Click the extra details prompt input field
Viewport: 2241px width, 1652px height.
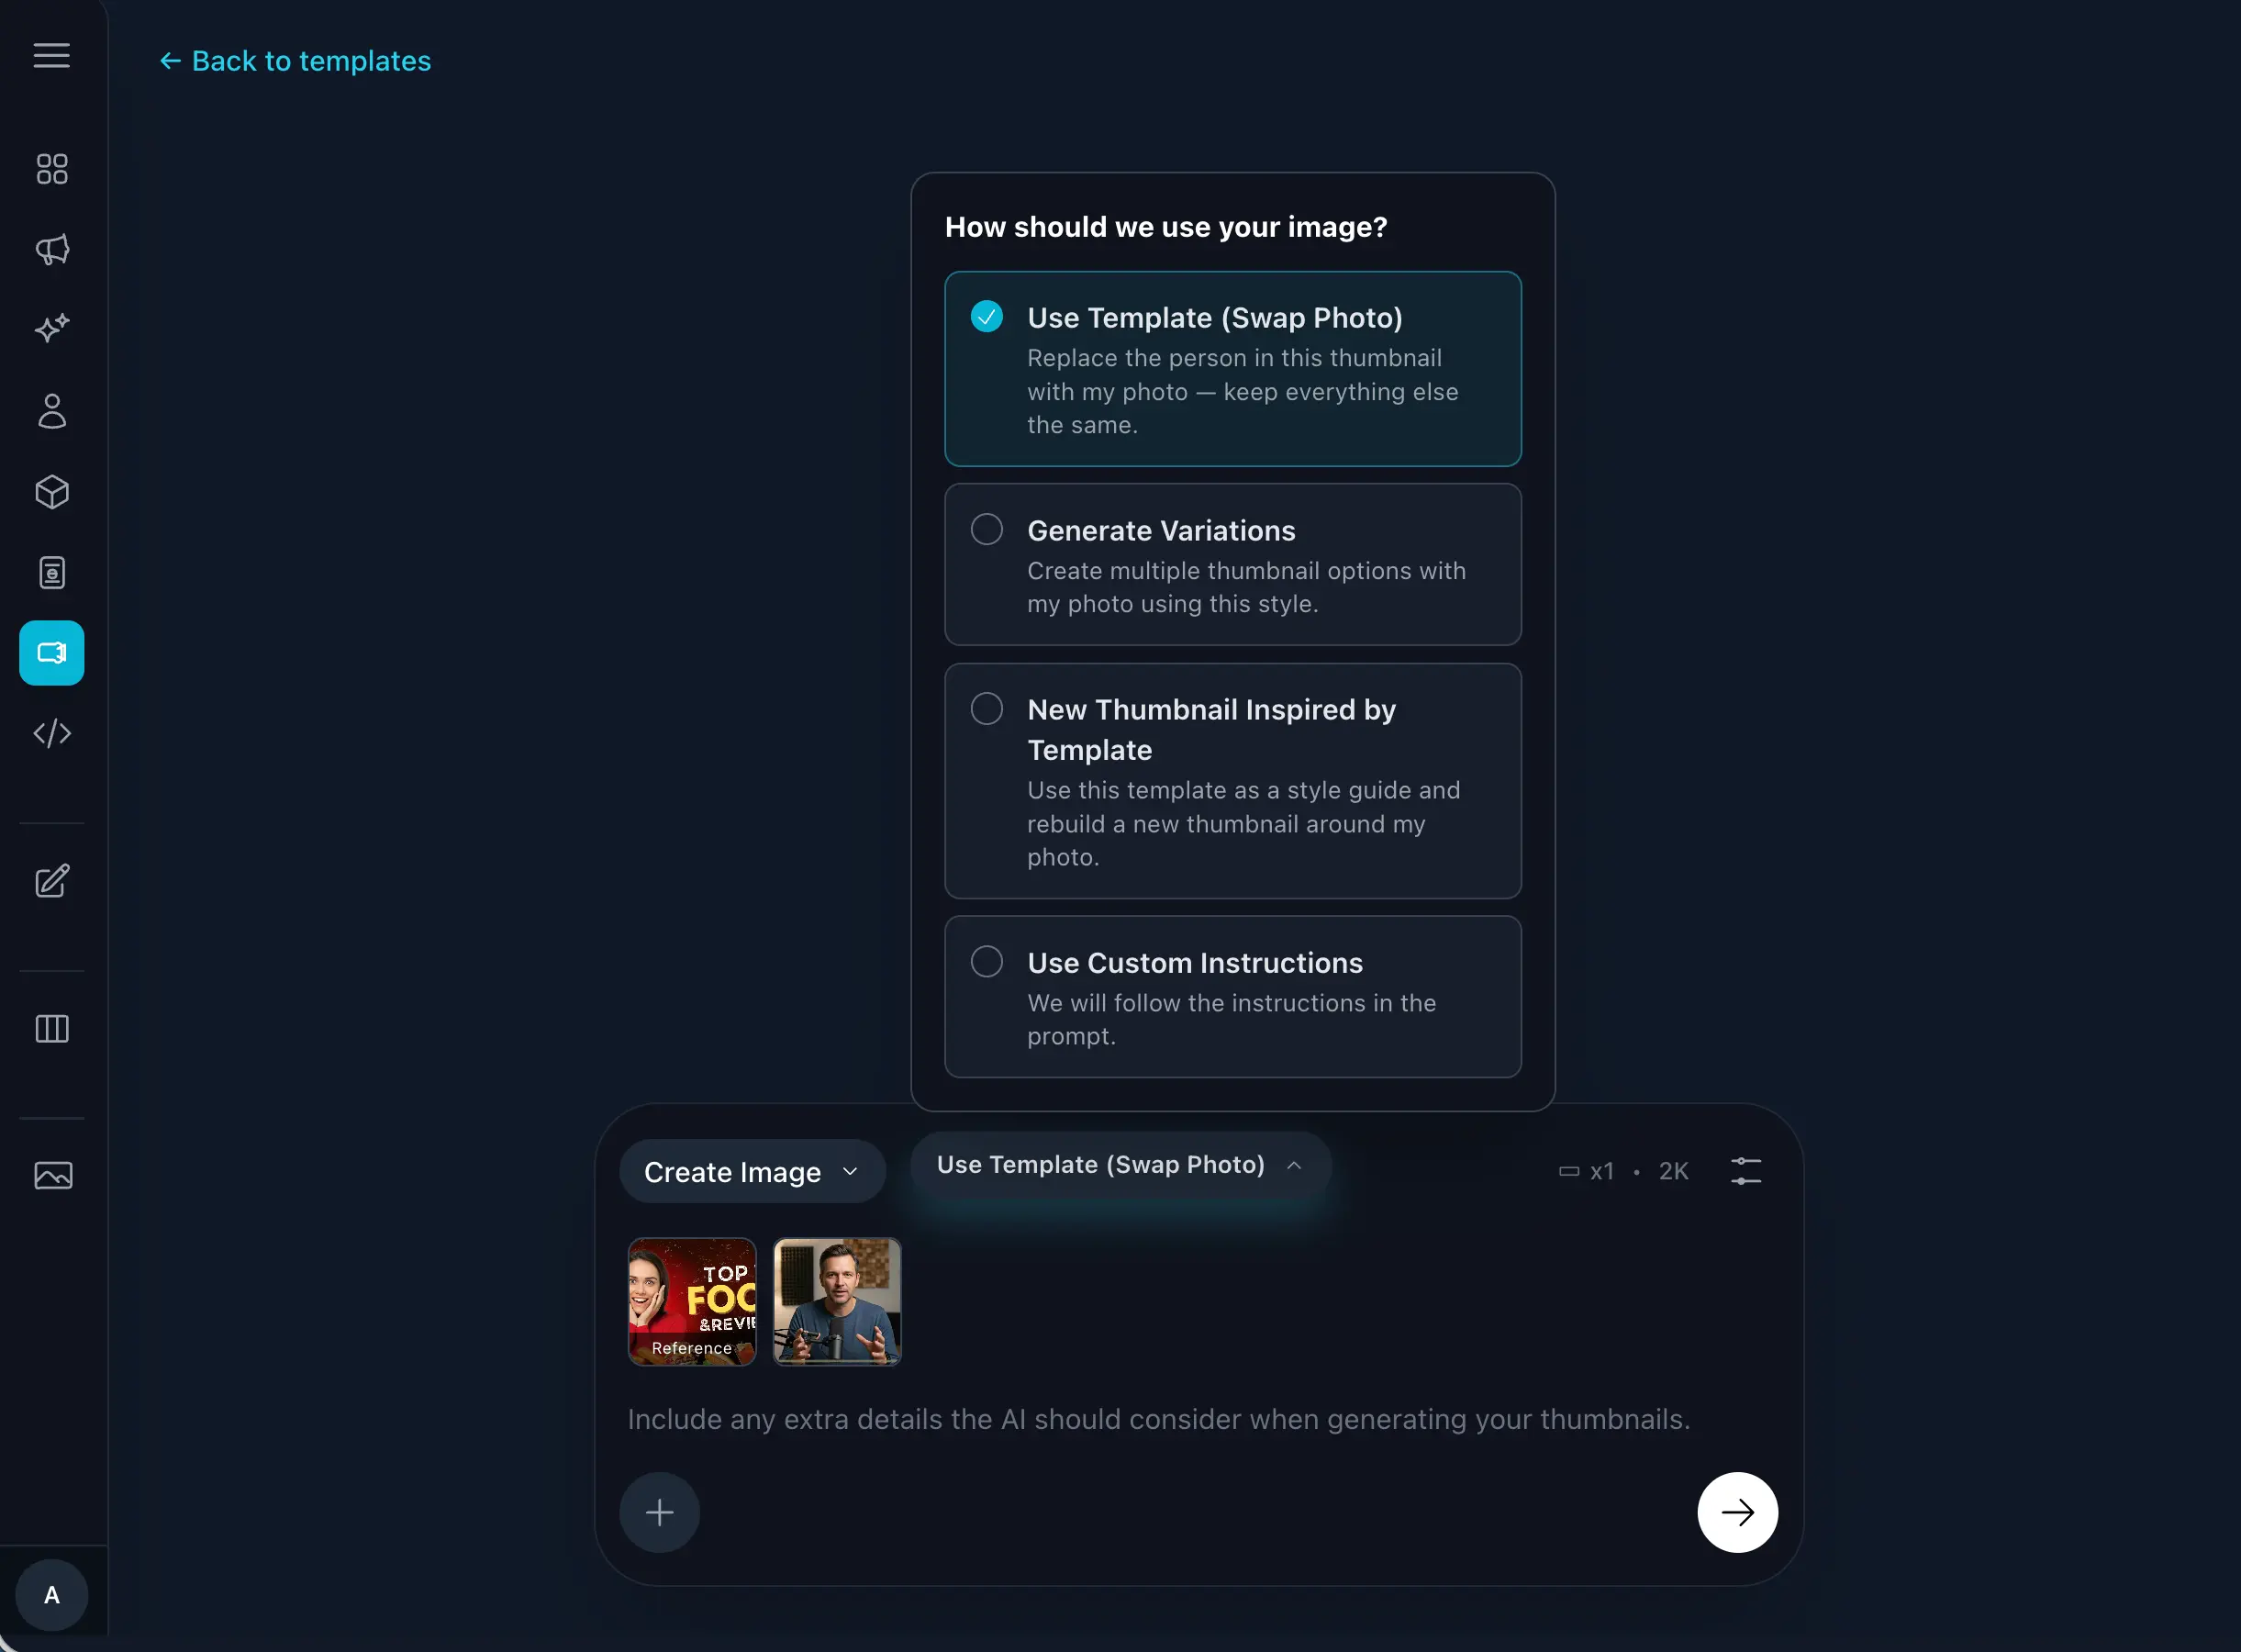pos(1158,1419)
